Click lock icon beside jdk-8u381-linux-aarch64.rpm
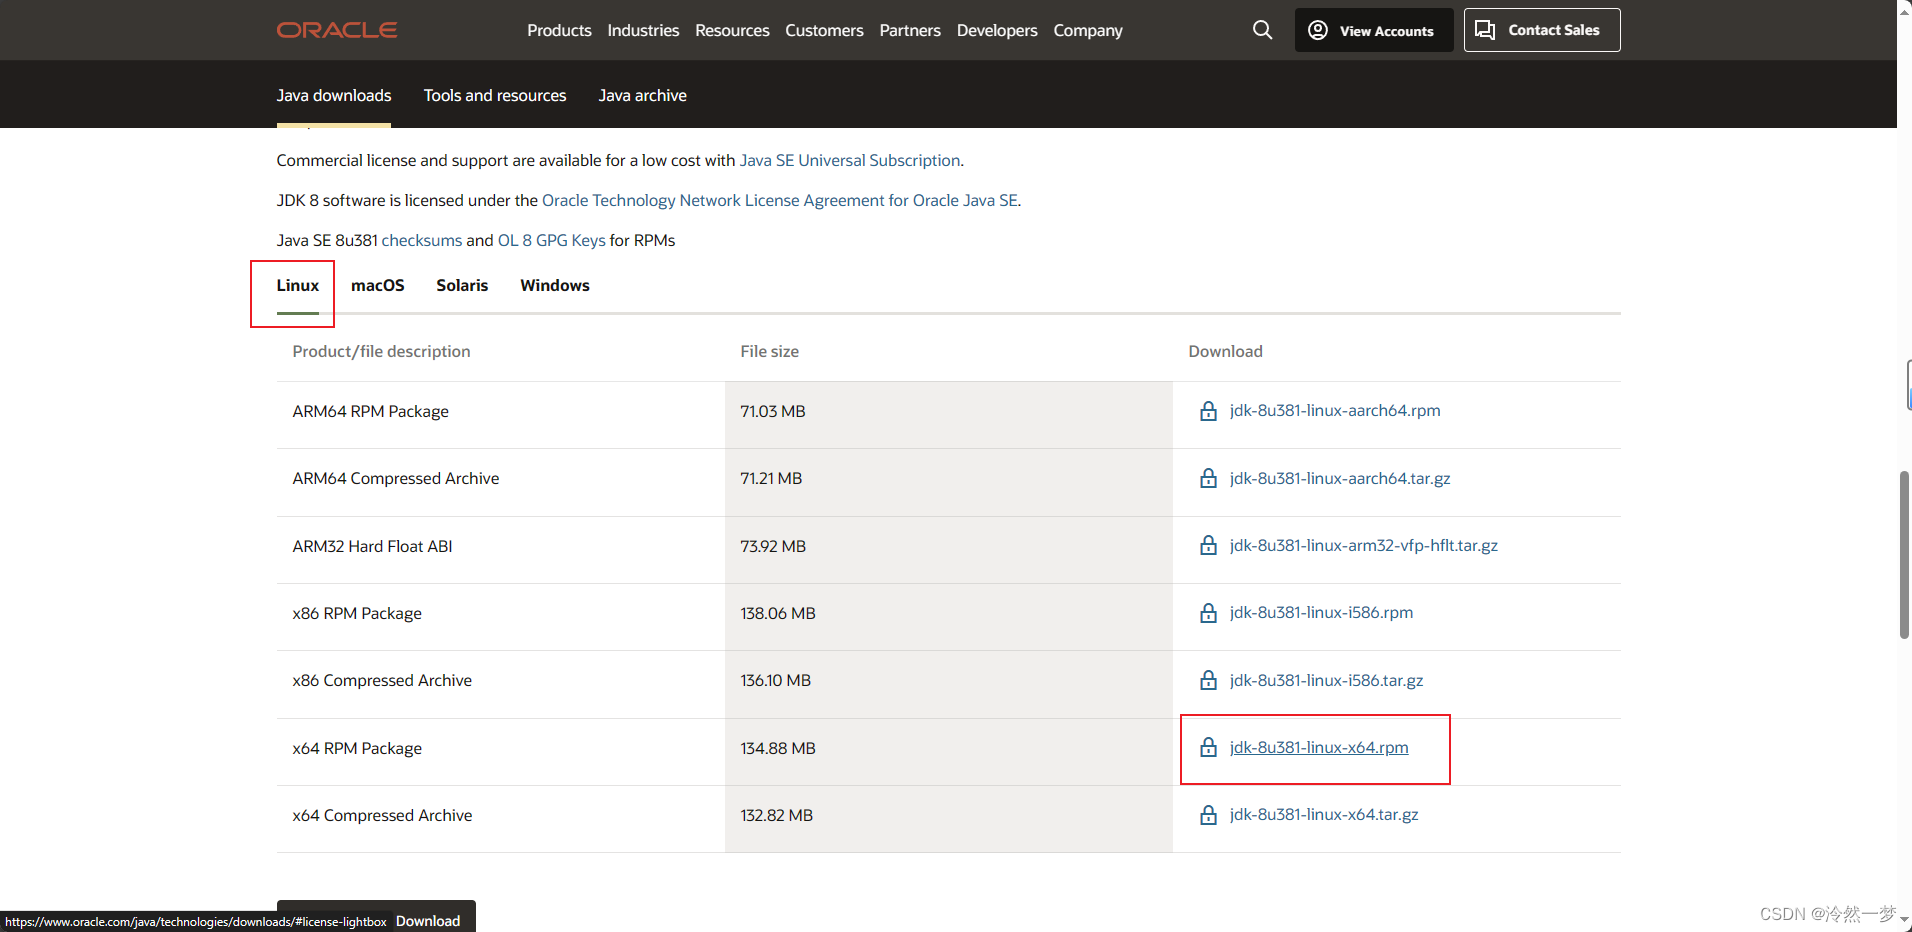Screen dimensions: 1912x932 [x=1208, y=411]
